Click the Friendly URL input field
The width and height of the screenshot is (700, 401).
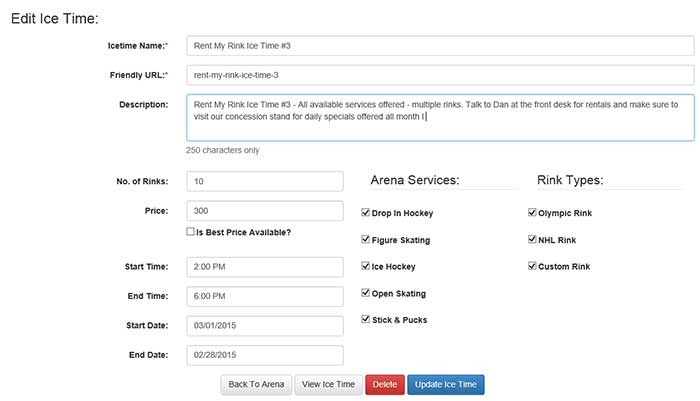[440, 75]
